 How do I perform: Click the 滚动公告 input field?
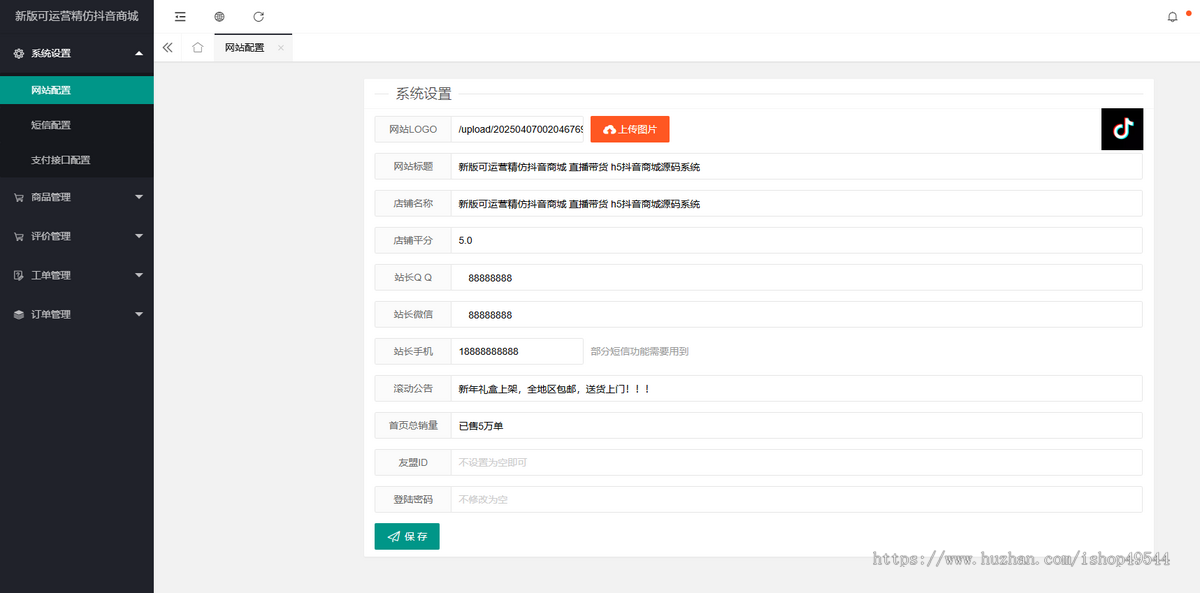tap(796, 388)
